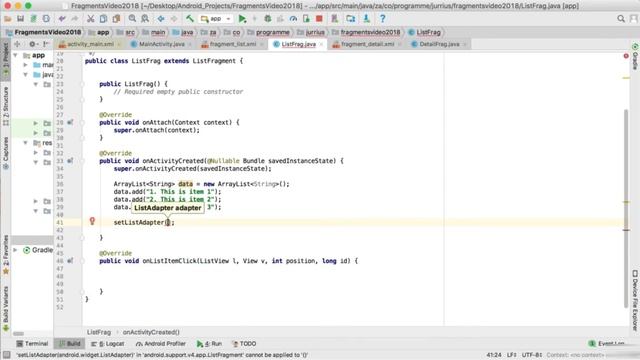Screen dimensions: 640x360
Task: Collapse the res folder in project tree
Action: click(x=26, y=143)
